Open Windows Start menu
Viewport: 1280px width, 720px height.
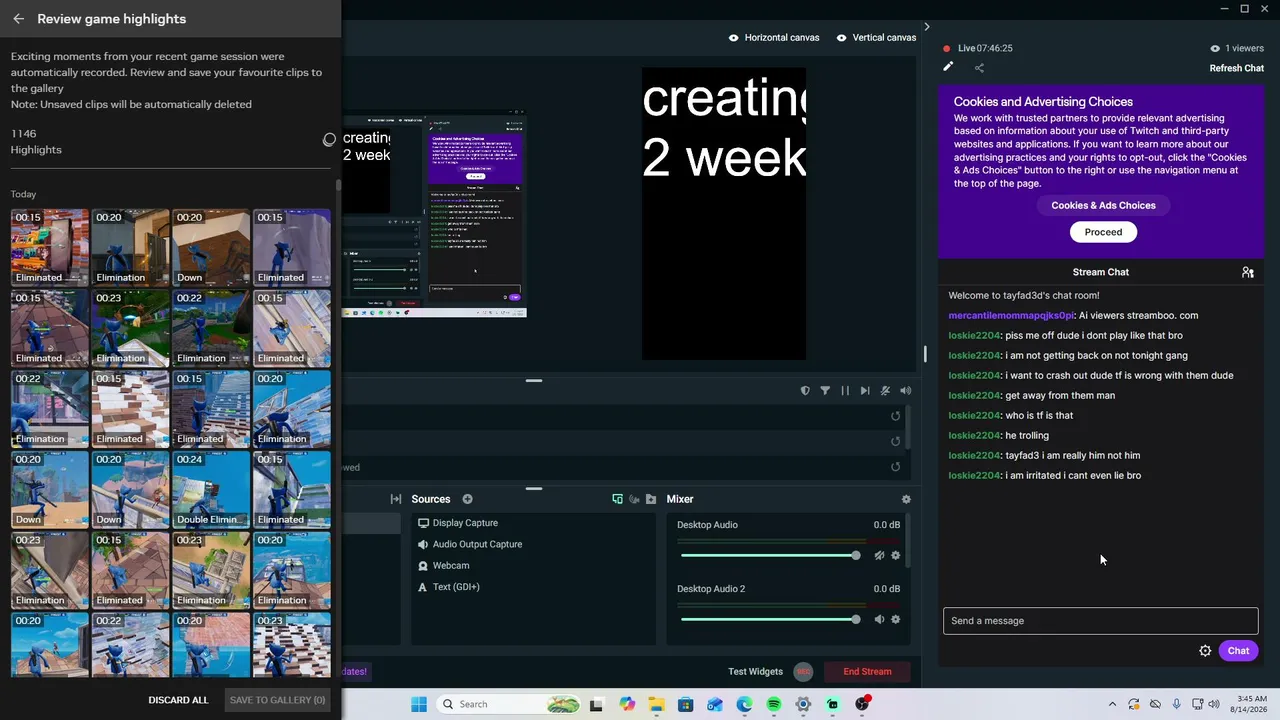[418, 704]
